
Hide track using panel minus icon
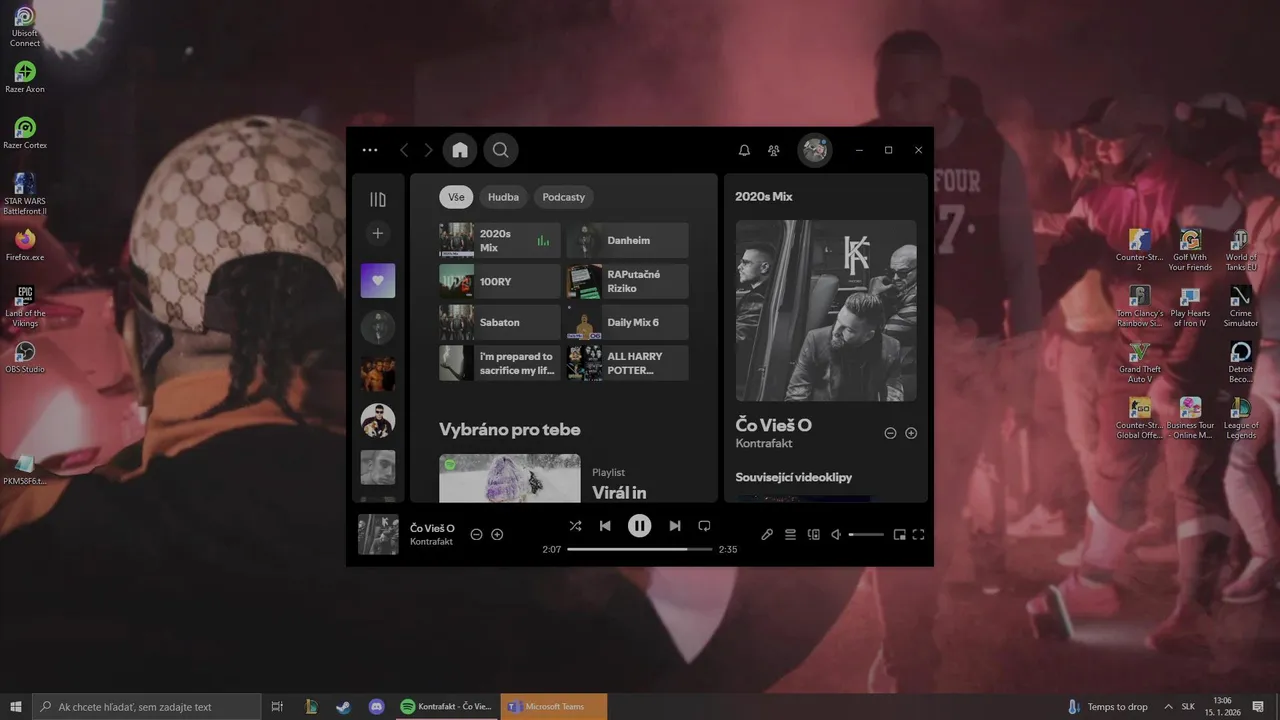click(890, 433)
